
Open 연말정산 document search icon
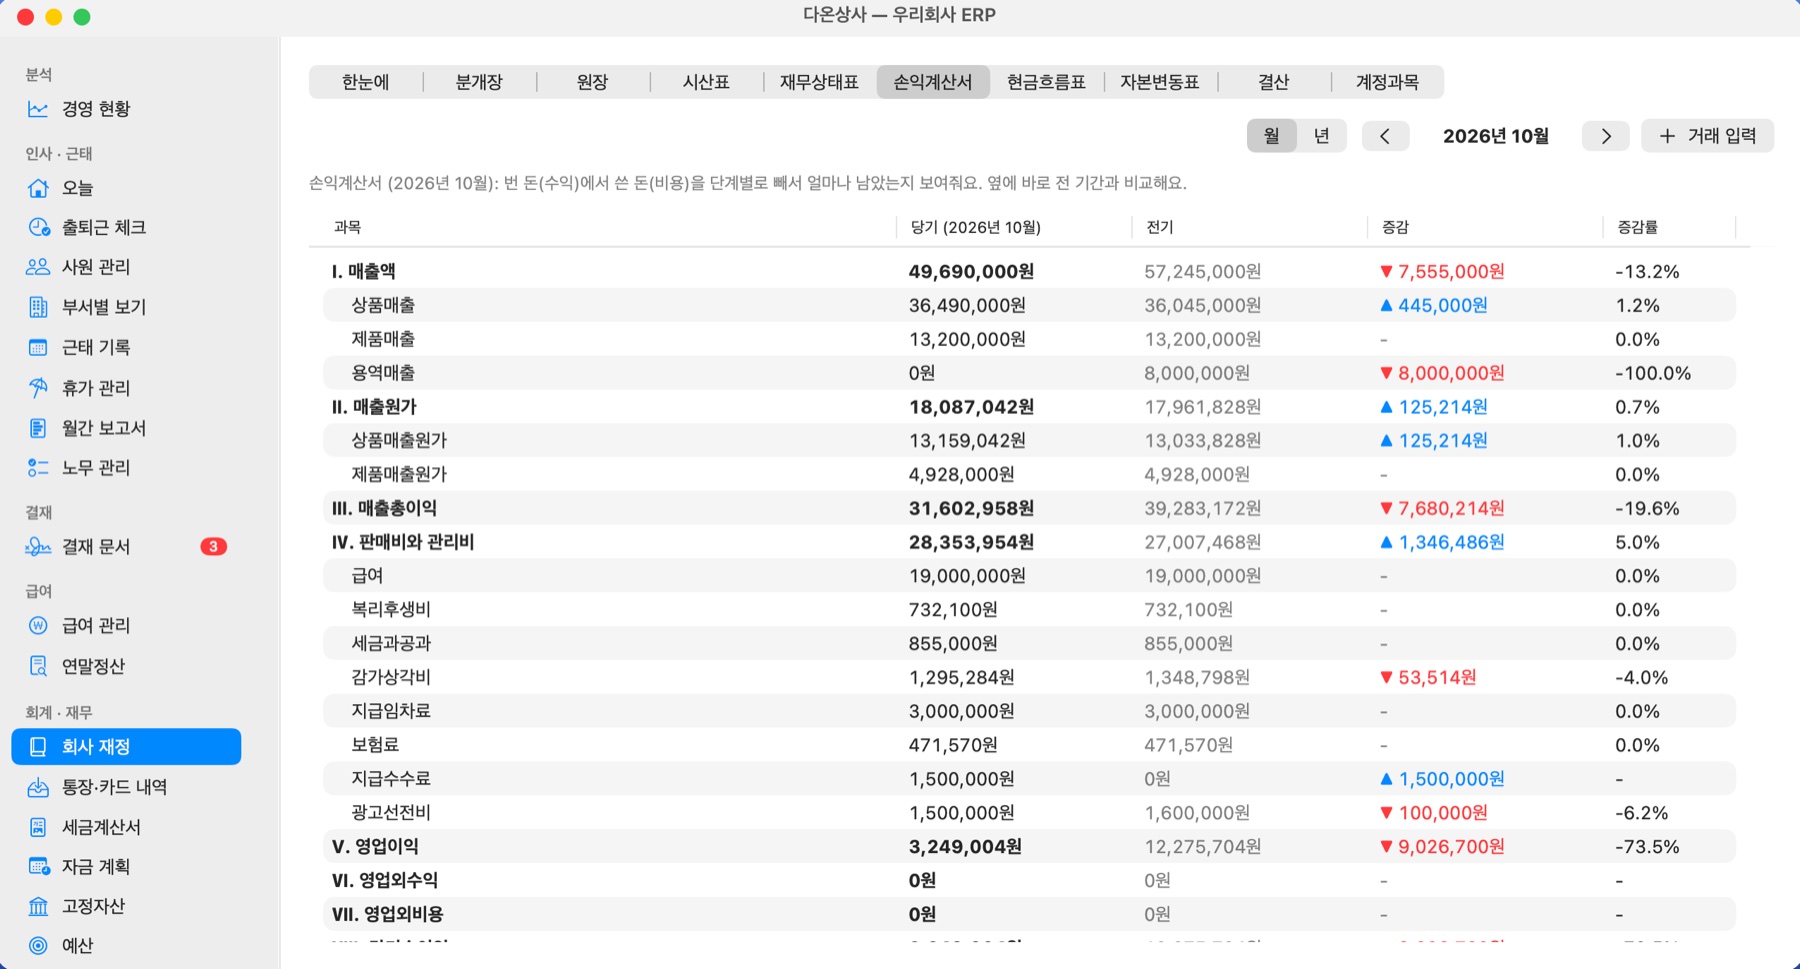pos(38,666)
